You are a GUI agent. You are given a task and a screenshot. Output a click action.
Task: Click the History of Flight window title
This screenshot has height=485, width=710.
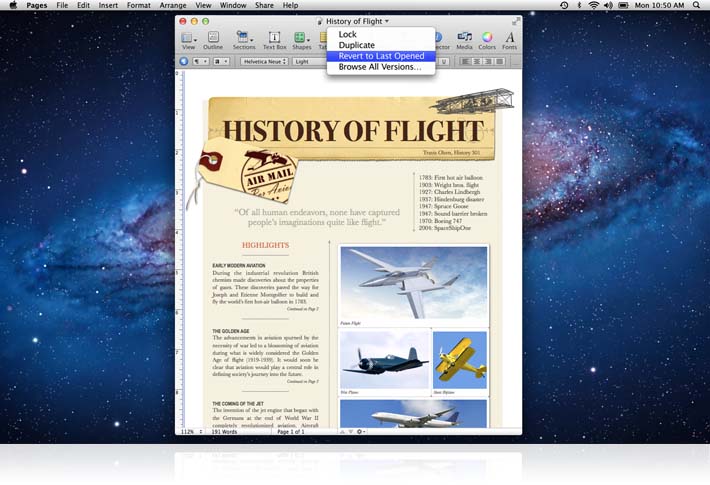pyautogui.click(x=353, y=21)
